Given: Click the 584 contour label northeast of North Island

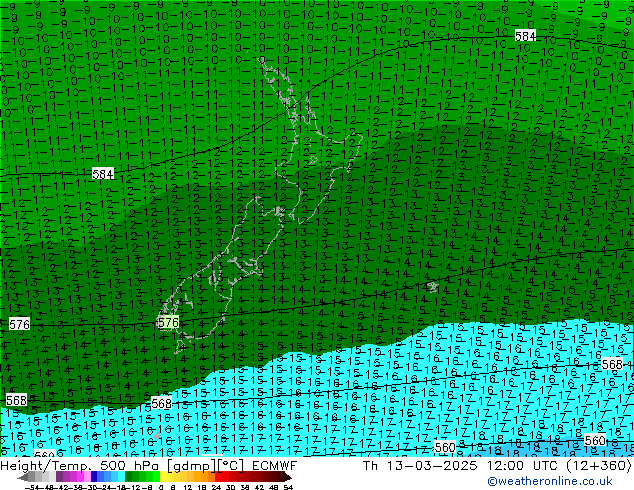Looking at the screenshot, I should [x=525, y=36].
